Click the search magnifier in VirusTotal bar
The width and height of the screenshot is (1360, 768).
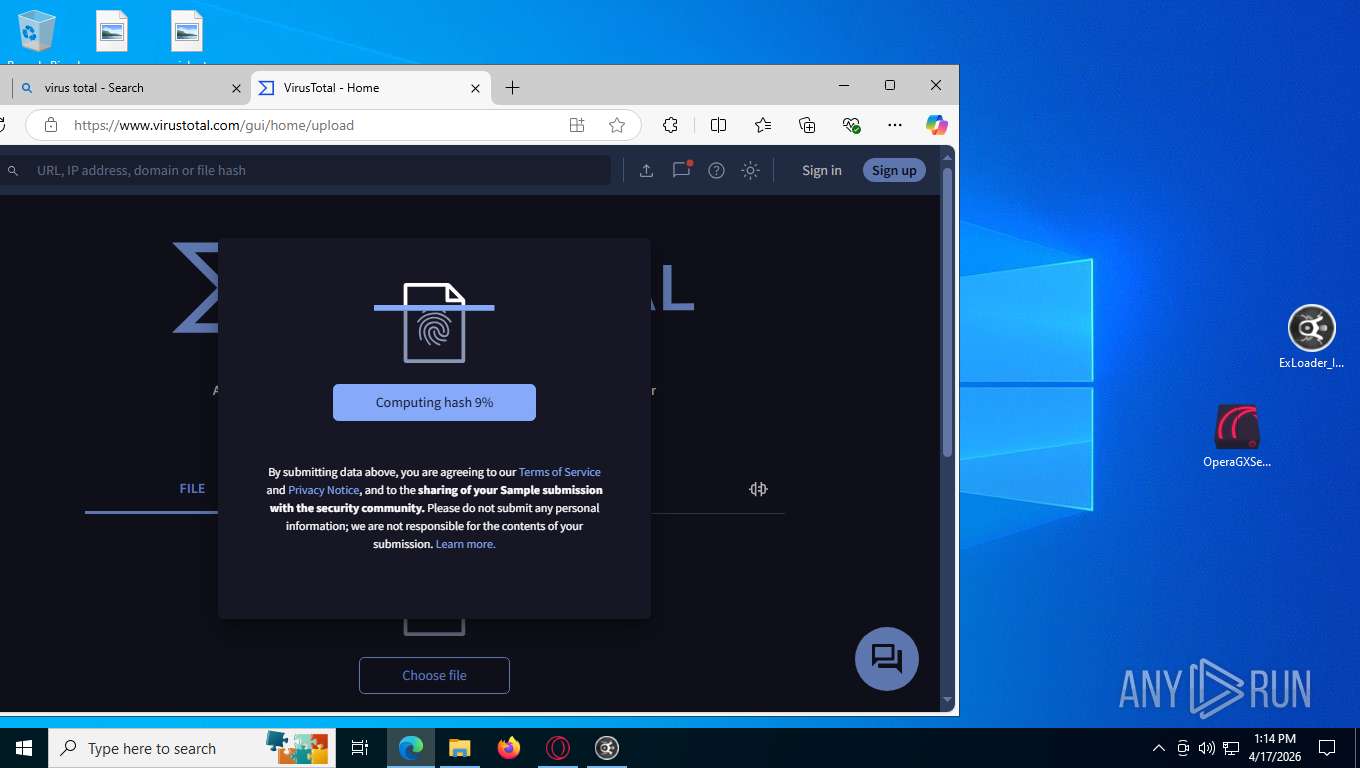coord(13,171)
